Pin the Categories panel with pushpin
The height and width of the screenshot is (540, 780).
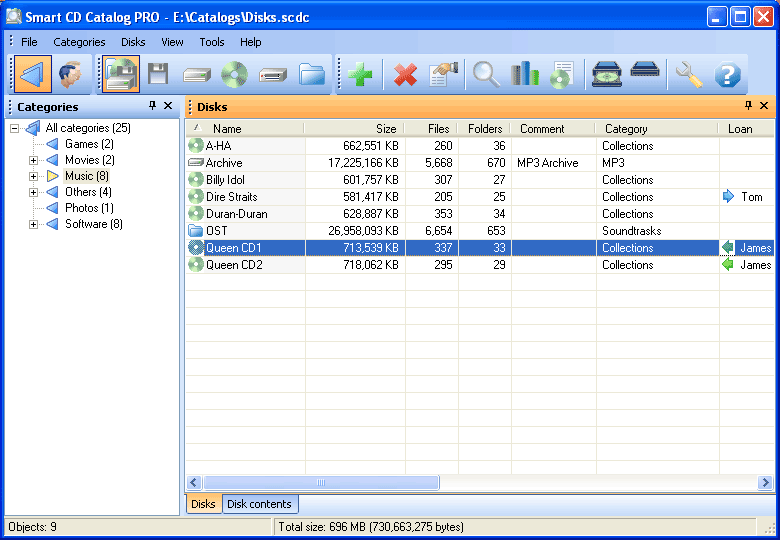pyautogui.click(x=152, y=106)
